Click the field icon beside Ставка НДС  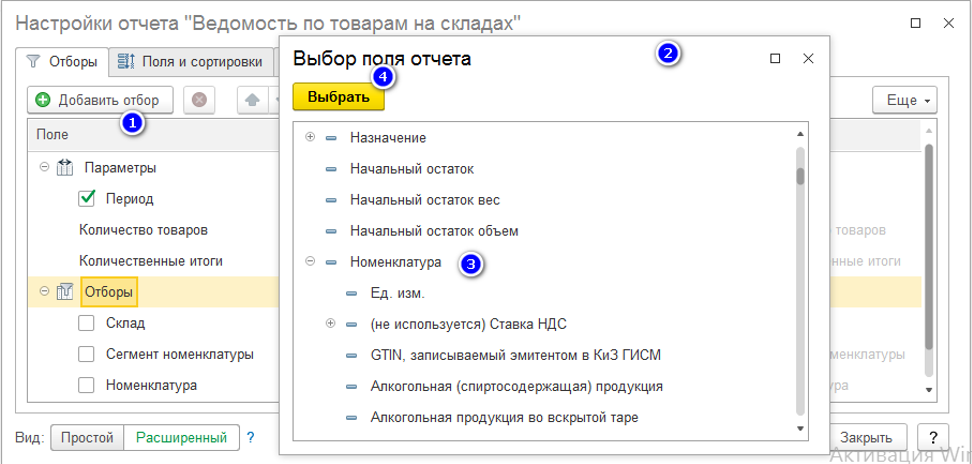(x=351, y=324)
